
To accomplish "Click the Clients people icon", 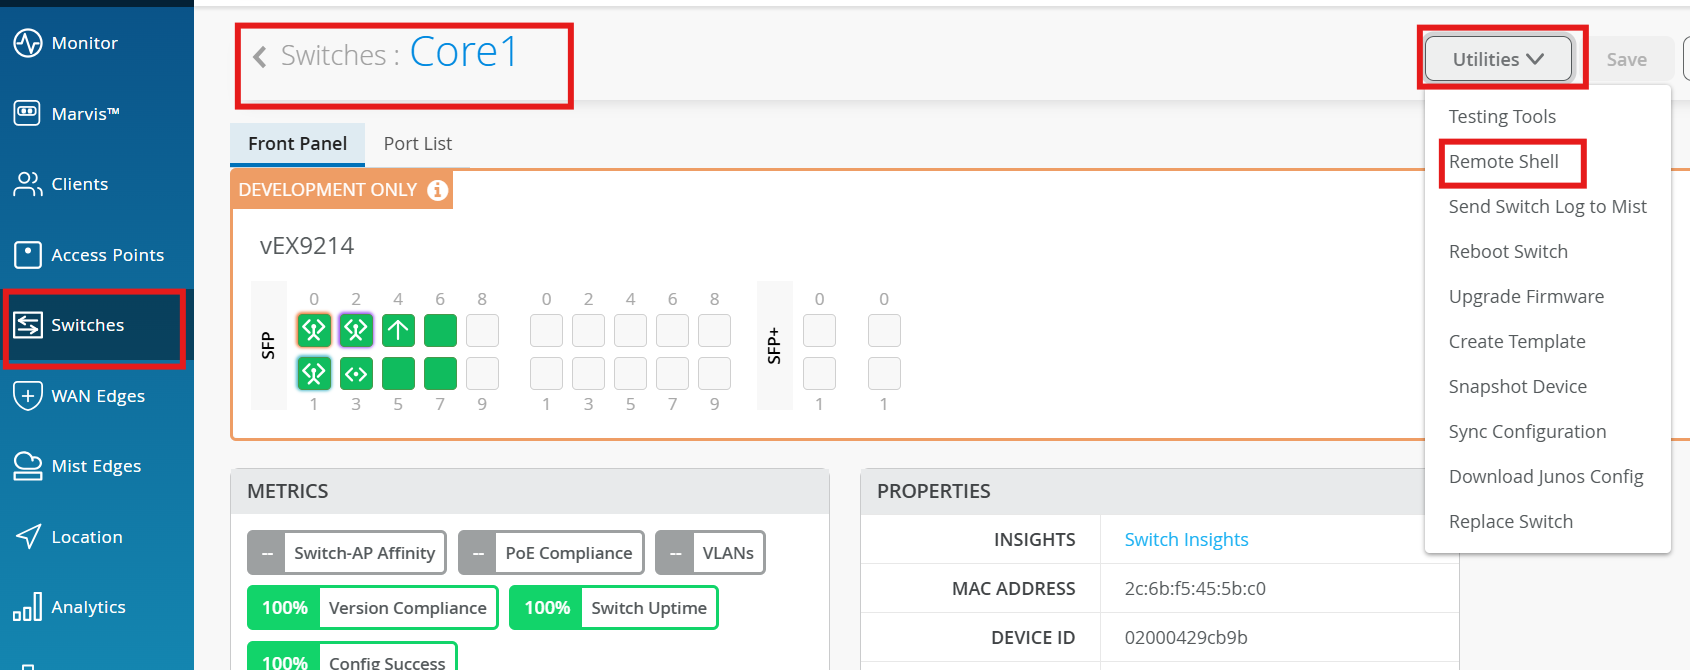I will click(x=27, y=184).
